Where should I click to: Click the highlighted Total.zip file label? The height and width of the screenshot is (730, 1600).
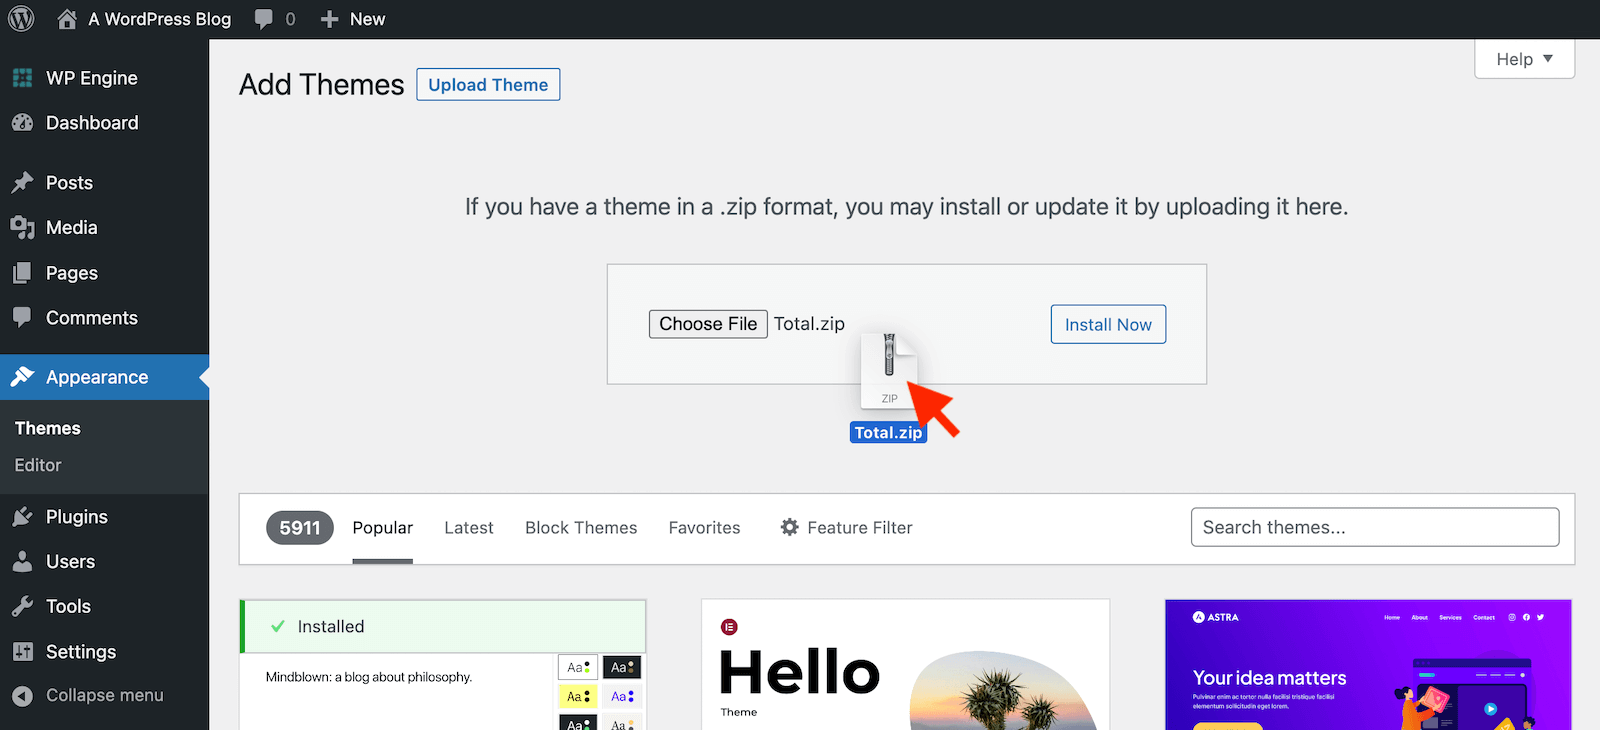click(x=888, y=432)
